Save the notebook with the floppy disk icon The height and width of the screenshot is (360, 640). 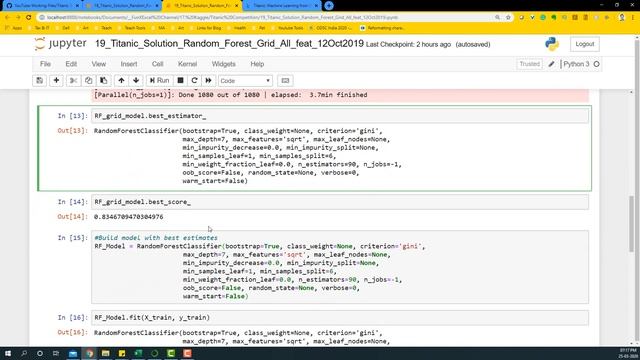pyautogui.click(x=40, y=80)
